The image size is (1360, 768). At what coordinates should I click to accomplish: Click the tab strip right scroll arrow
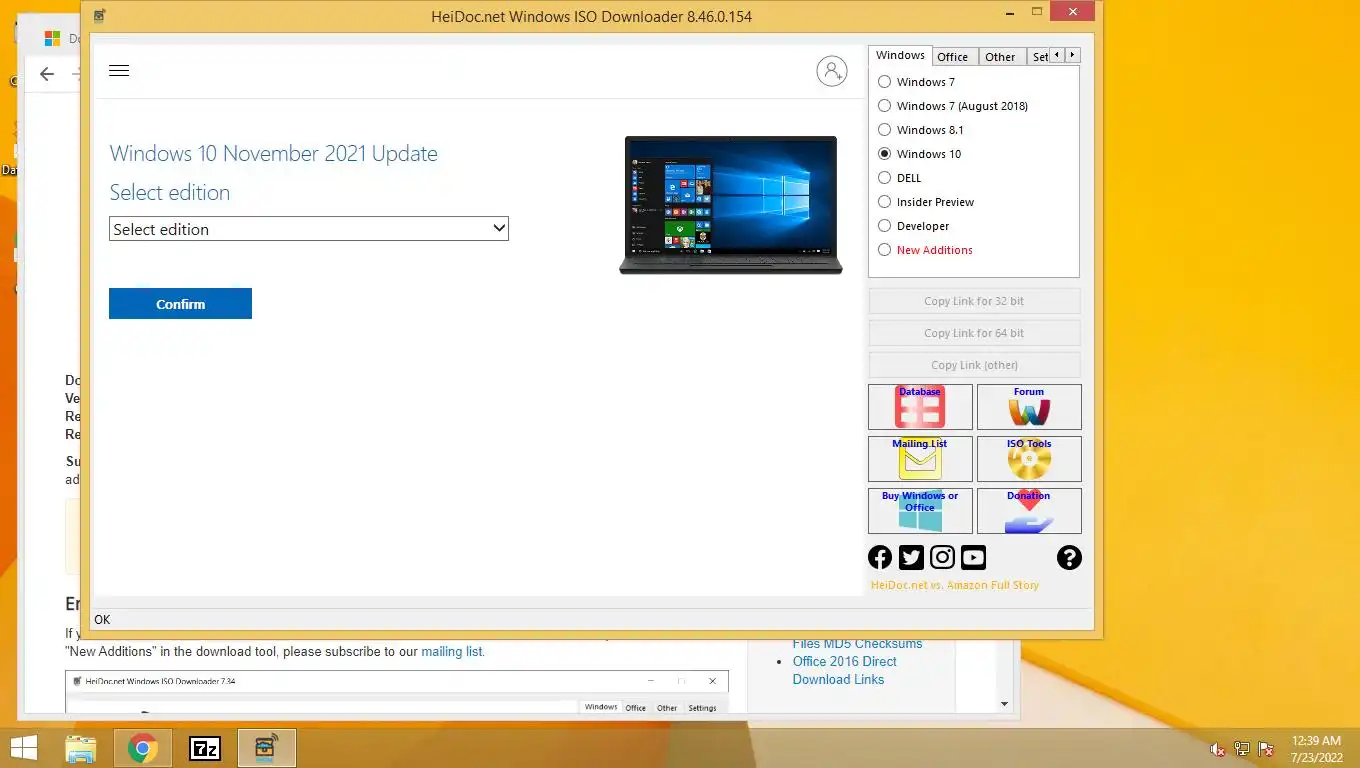1073,56
